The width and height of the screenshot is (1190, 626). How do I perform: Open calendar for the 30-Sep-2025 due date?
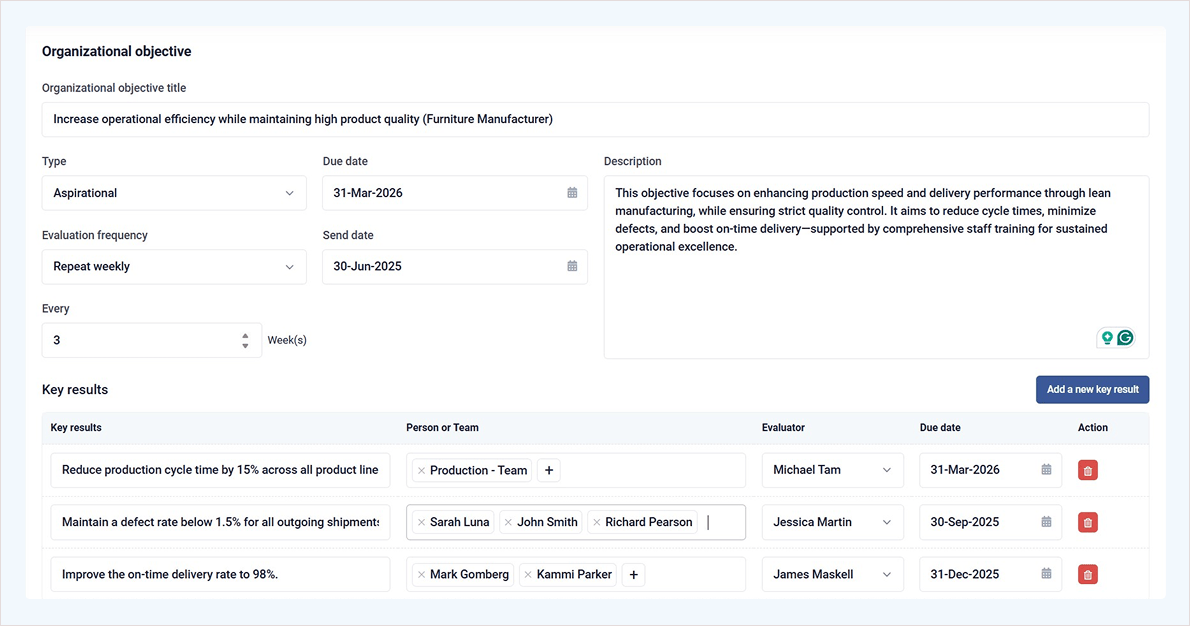coord(1046,522)
